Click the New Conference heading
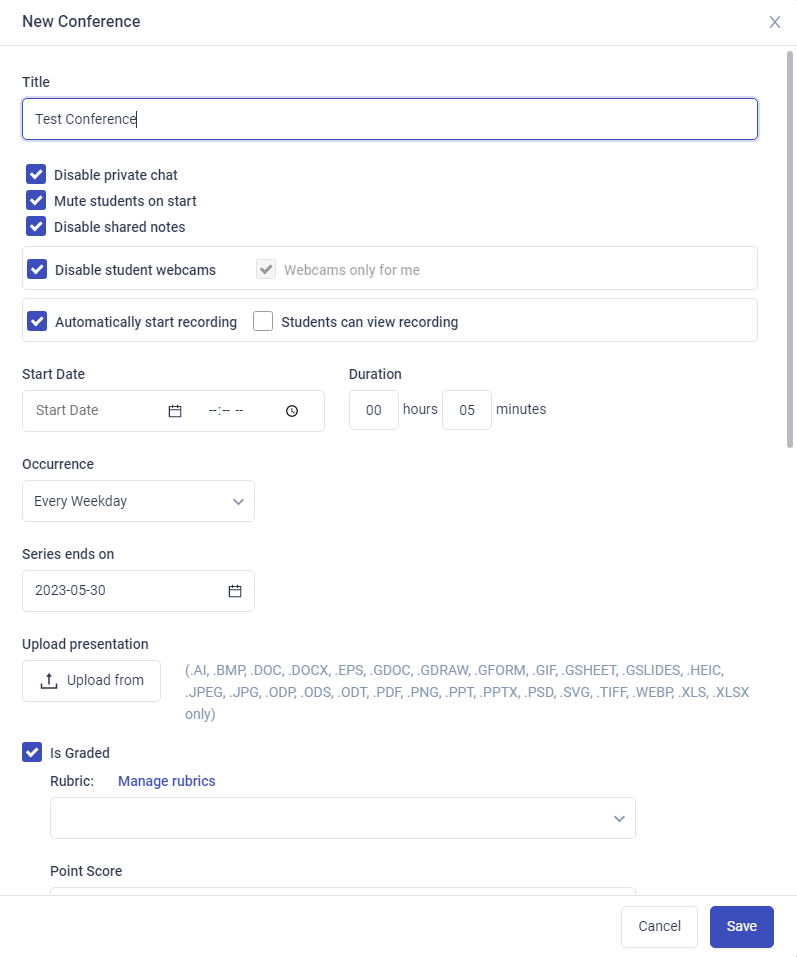797x957 pixels. click(81, 21)
